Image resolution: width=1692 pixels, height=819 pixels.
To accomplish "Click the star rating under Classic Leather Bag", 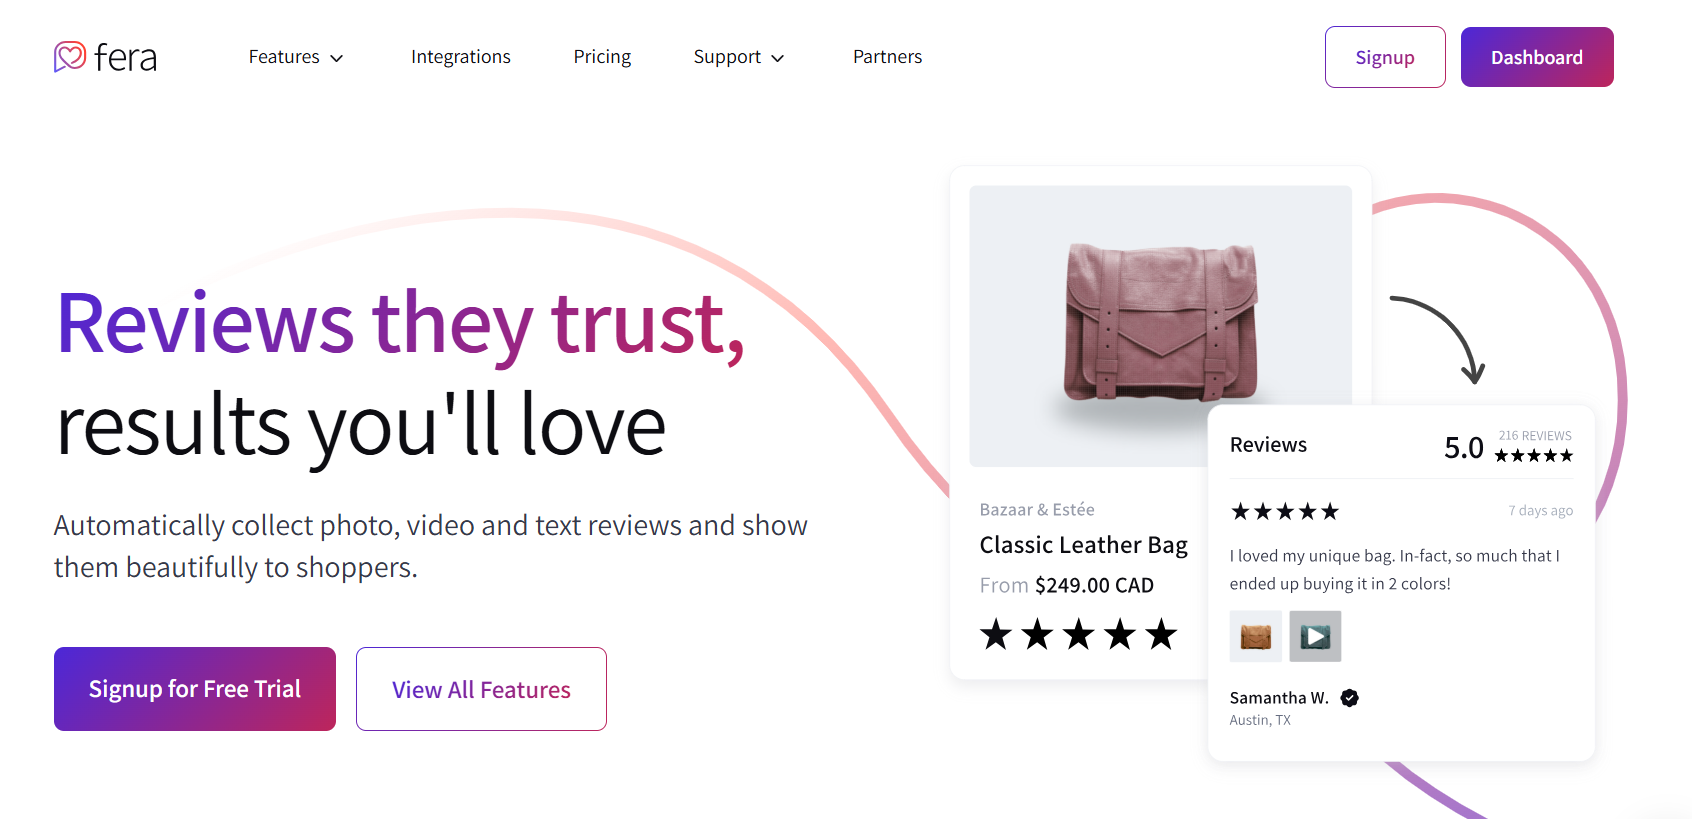I will point(1078,633).
